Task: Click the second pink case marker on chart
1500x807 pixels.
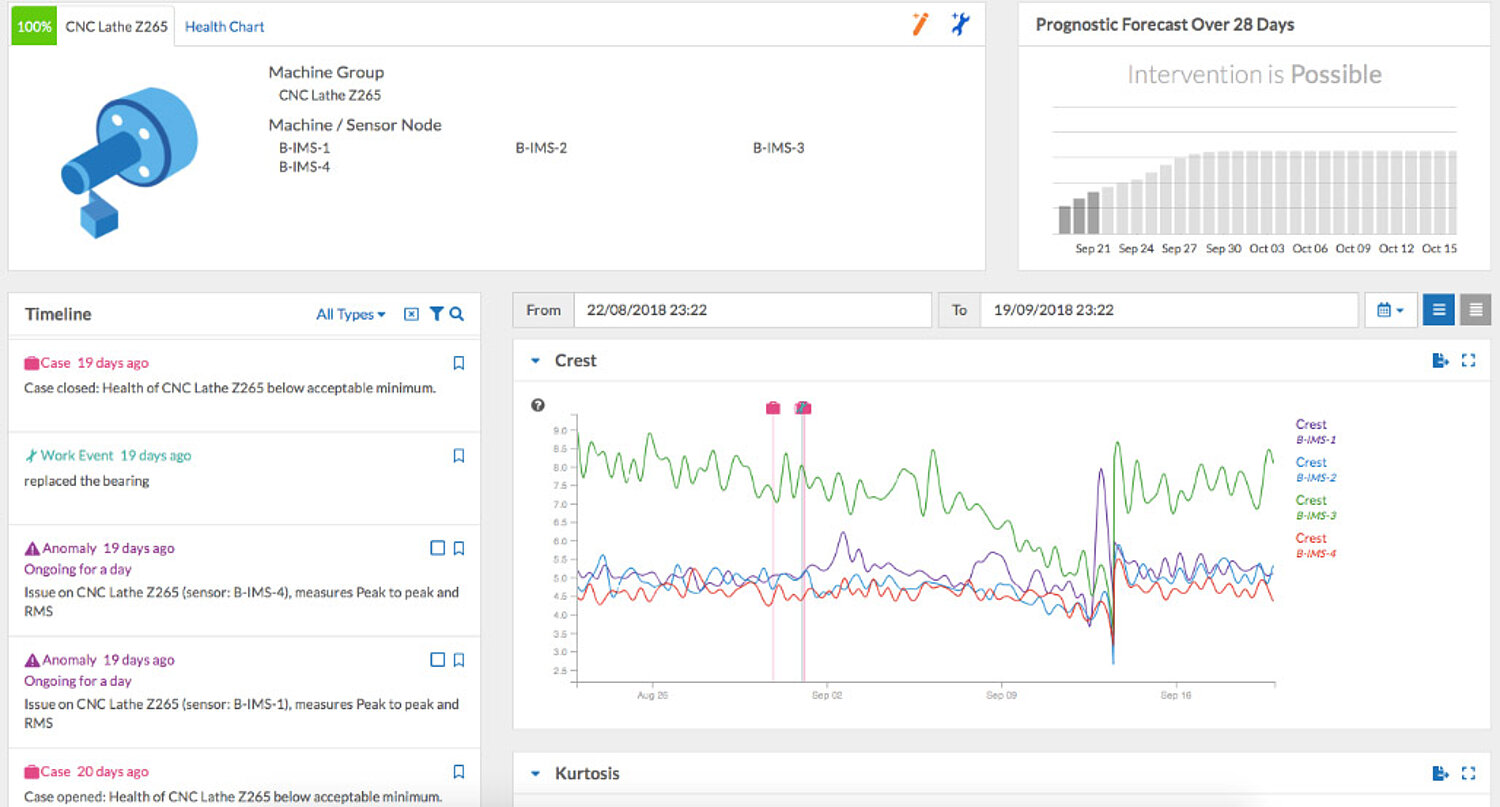Action: (802, 407)
